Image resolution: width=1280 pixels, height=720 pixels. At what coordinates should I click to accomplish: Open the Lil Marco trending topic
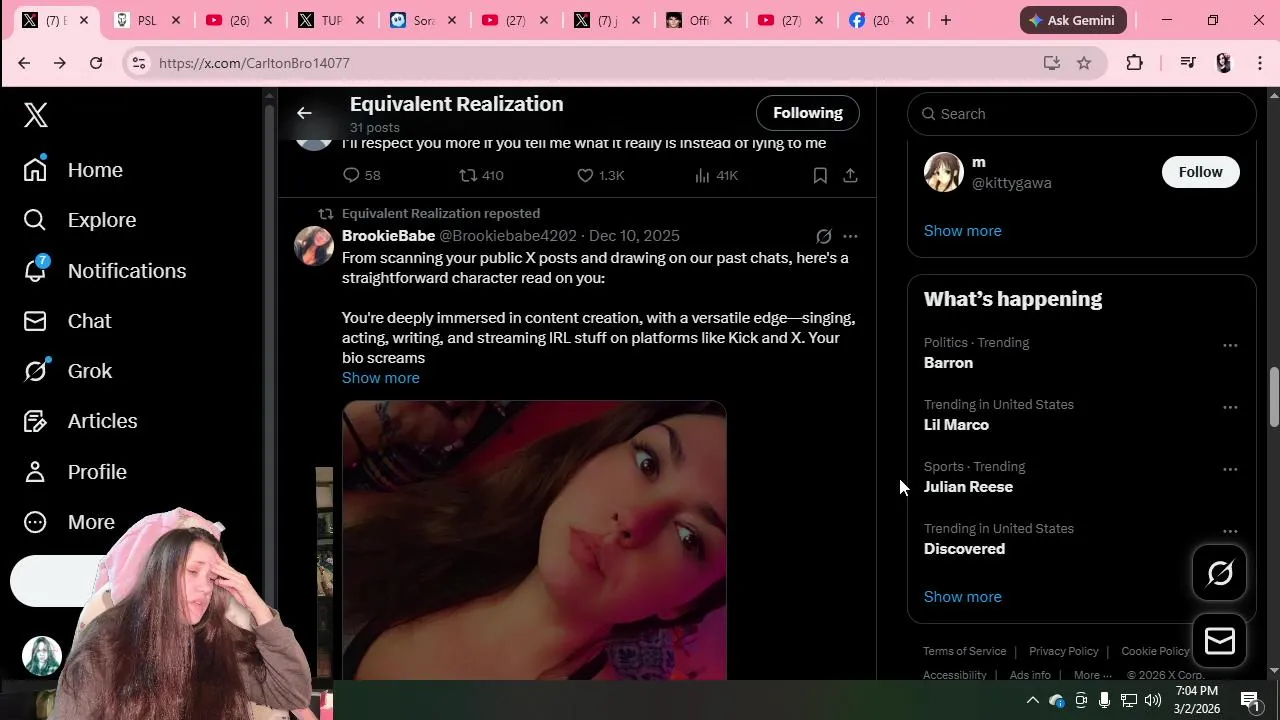pos(956,425)
